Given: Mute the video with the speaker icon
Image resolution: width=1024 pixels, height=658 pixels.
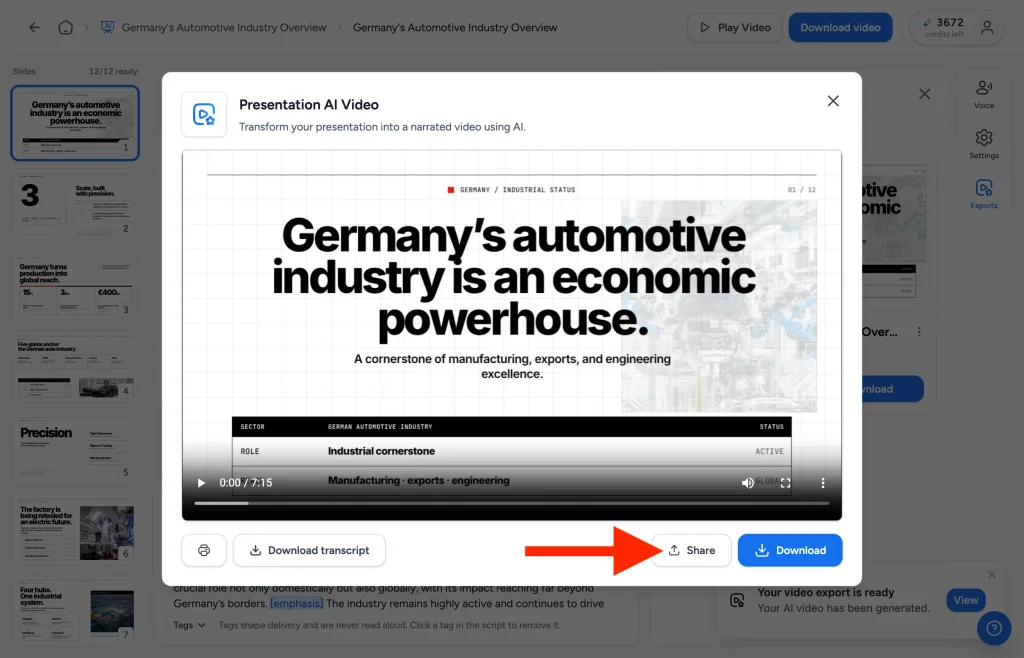Looking at the screenshot, I should pos(747,483).
